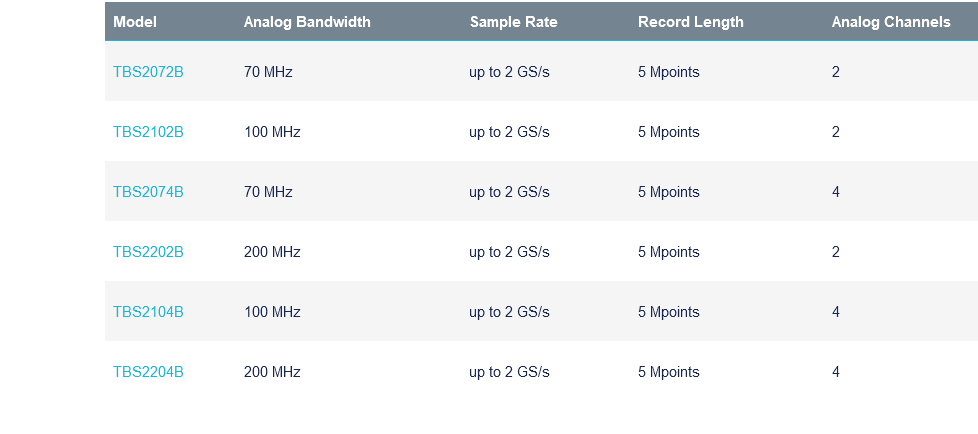
Task: Open the TBS2104B model link
Action: [148, 311]
